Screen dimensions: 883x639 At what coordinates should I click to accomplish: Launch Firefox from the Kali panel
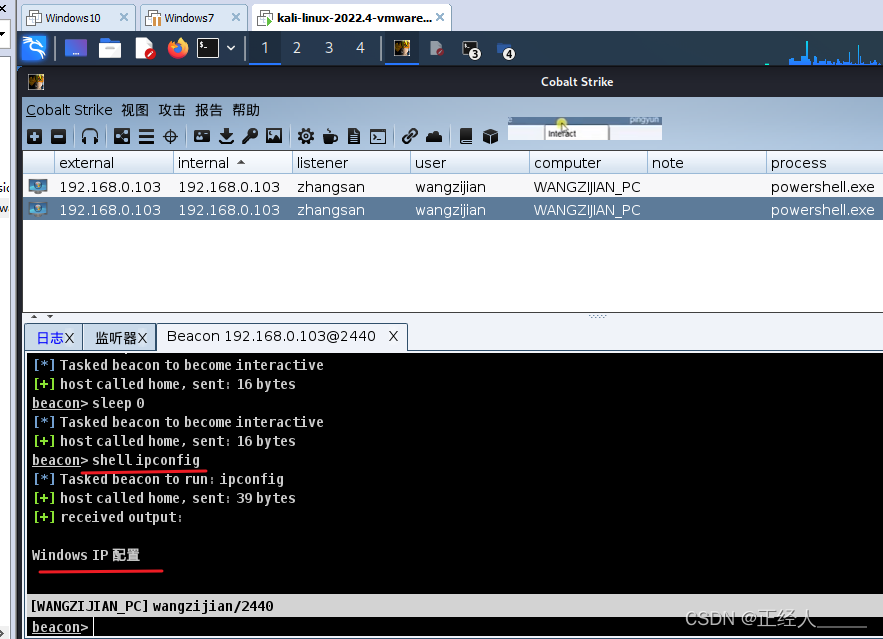click(x=178, y=48)
